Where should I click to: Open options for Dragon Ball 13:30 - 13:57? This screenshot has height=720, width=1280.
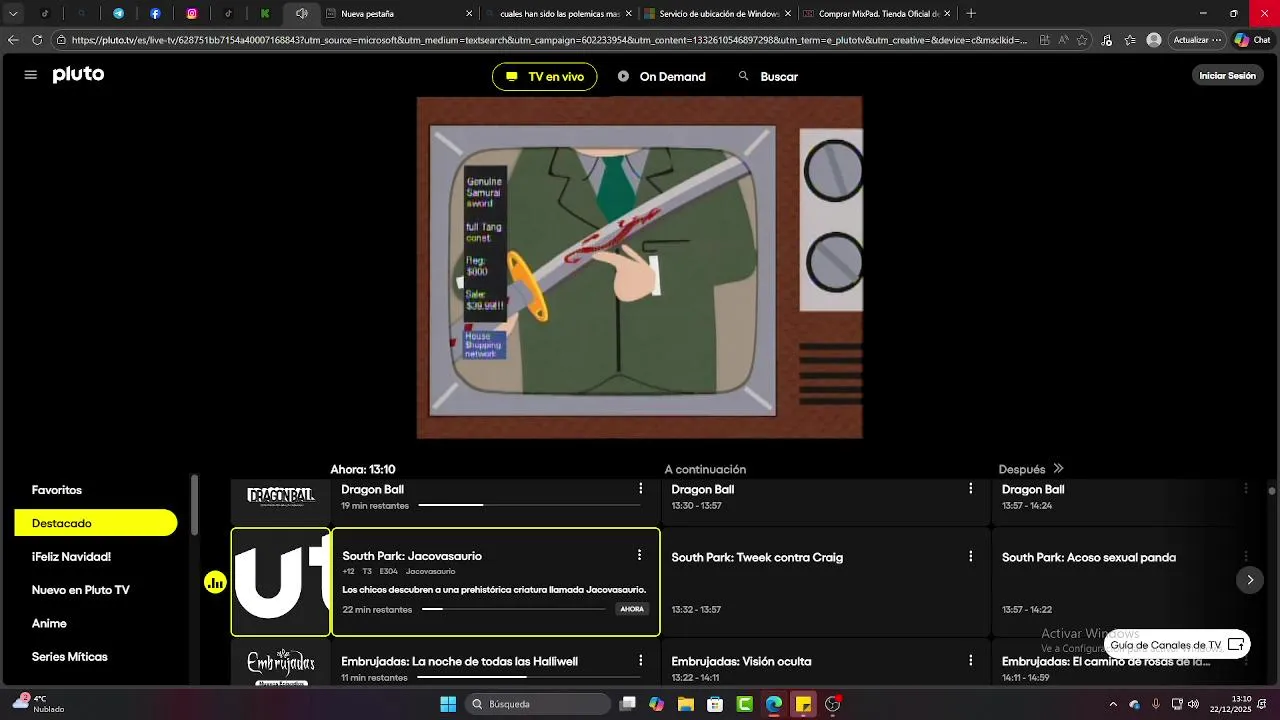coord(970,489)
